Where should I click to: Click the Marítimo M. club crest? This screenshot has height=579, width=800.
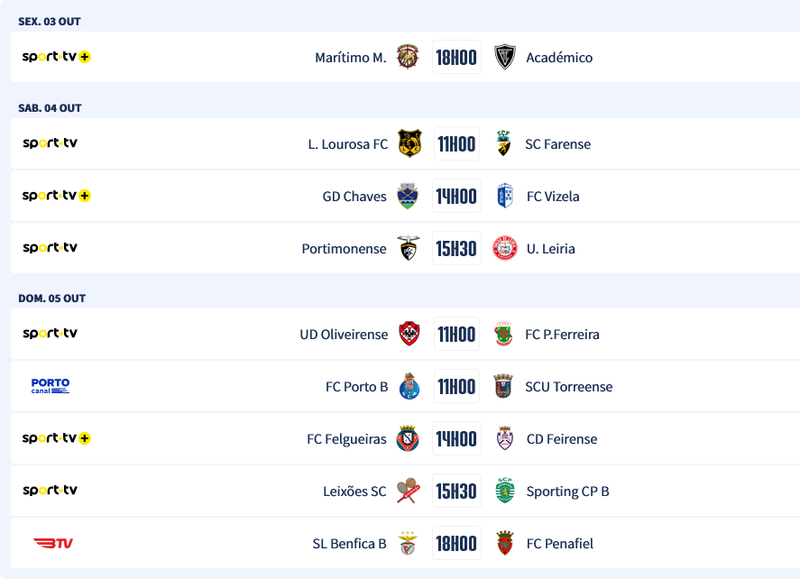click(x=407, y=57)
